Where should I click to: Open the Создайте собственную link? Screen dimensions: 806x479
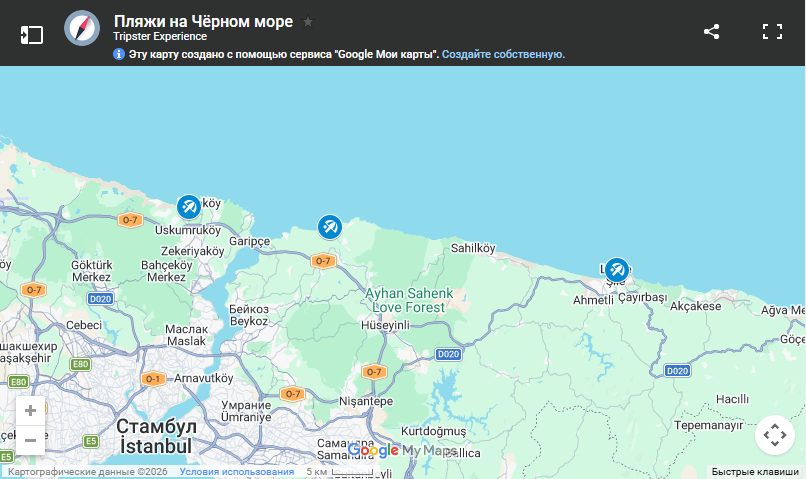tap(503, 54)
